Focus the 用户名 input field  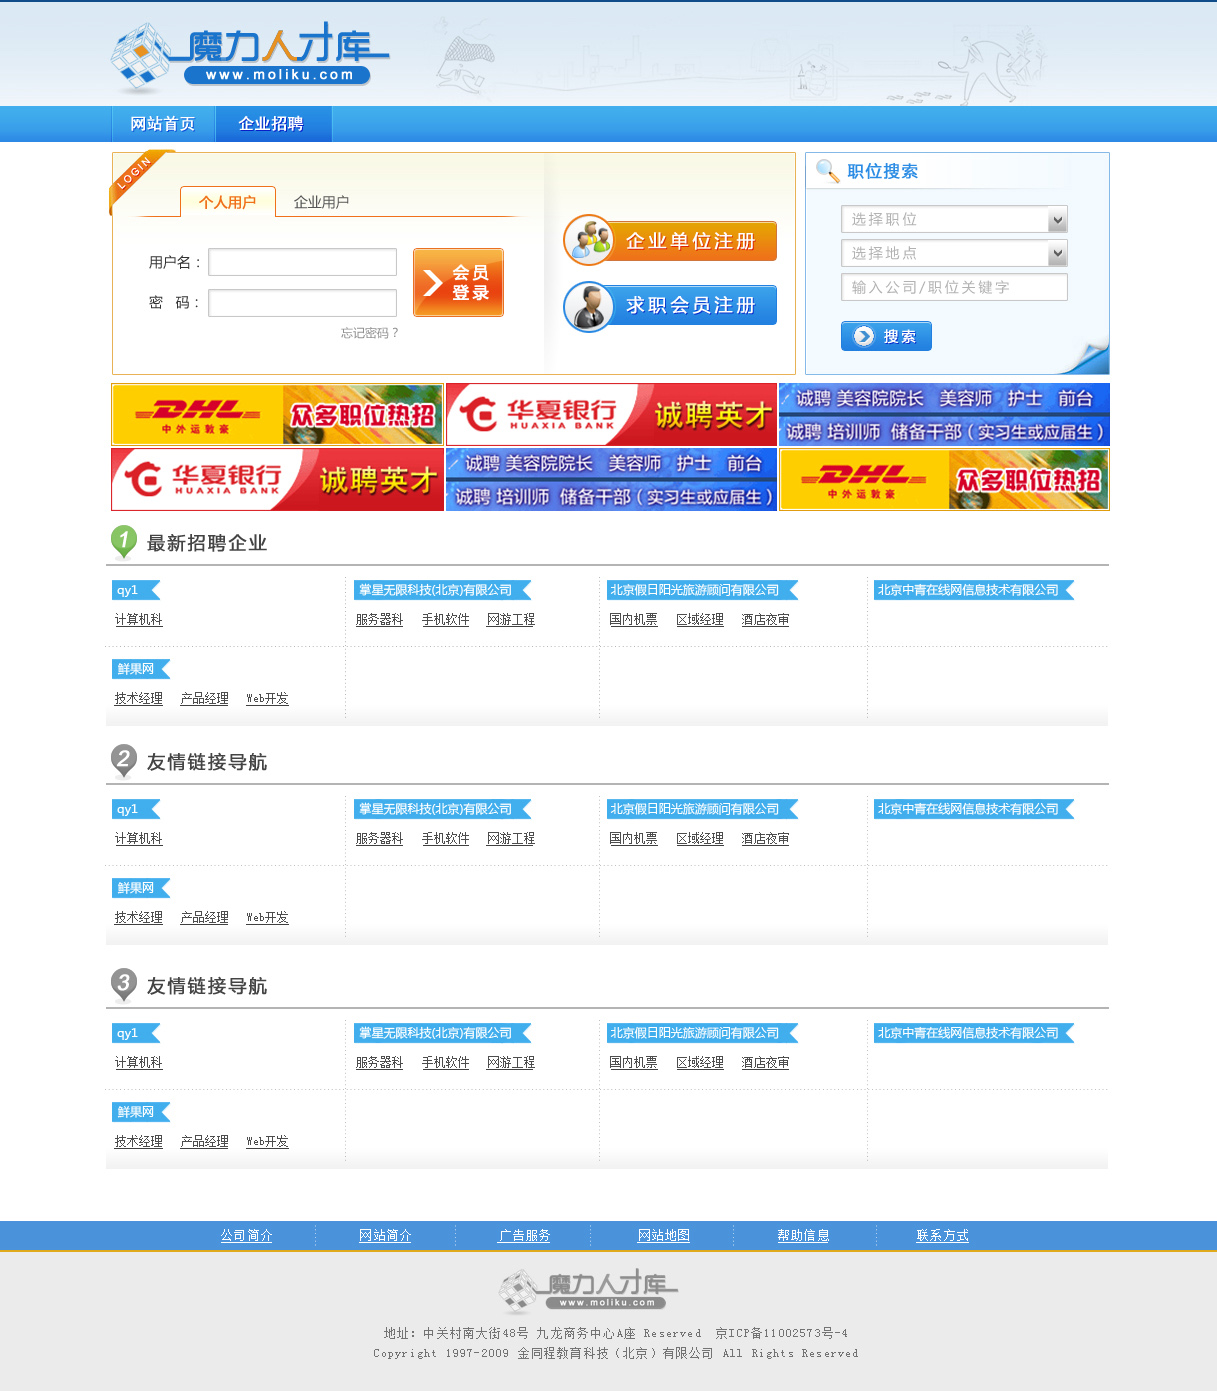(x=303, y=262)
